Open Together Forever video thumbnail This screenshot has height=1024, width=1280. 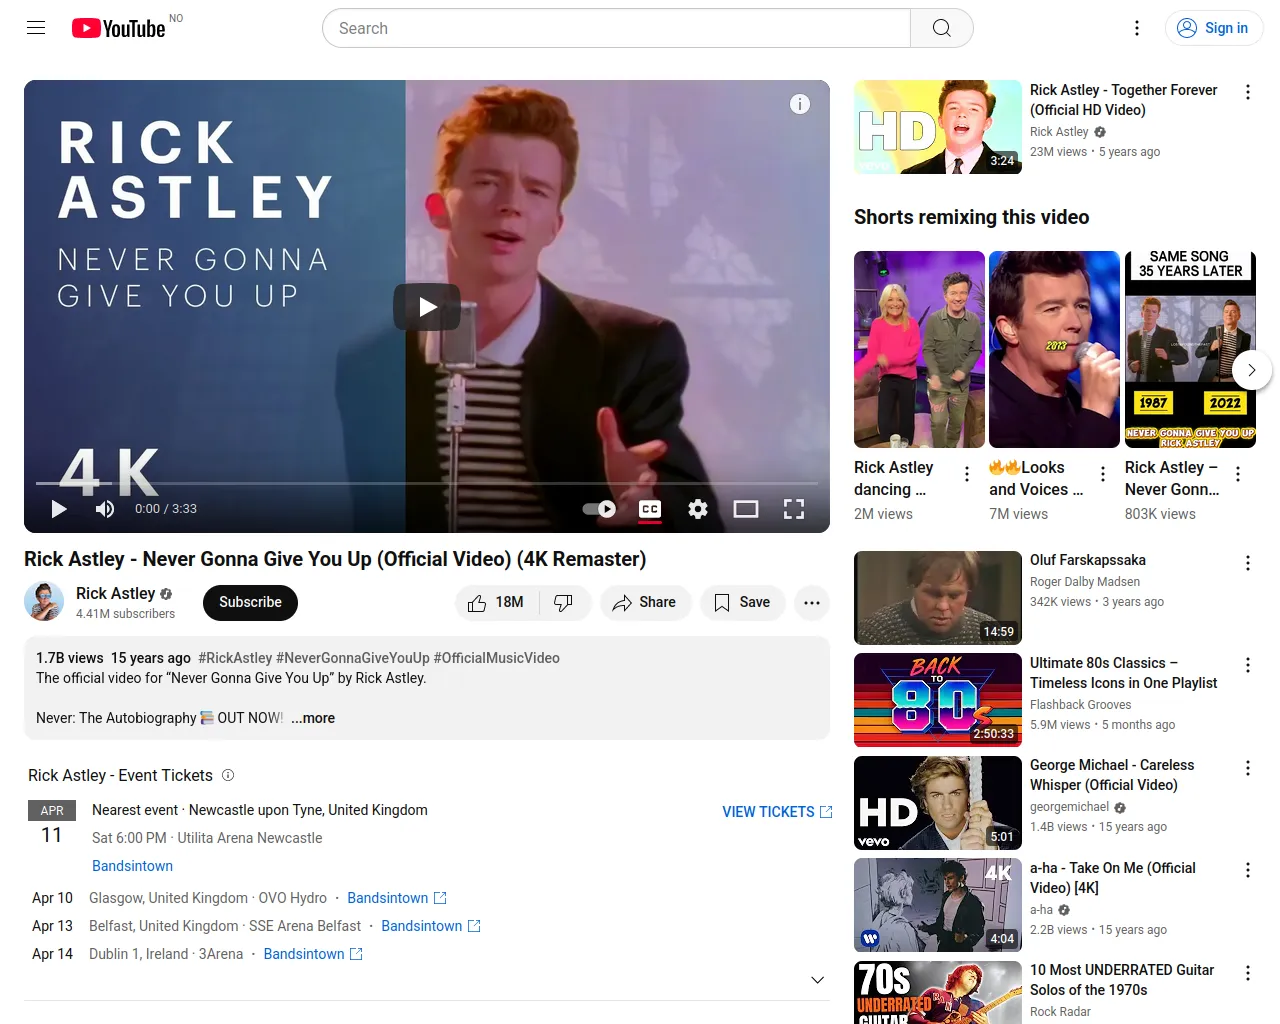click(938, 127)
